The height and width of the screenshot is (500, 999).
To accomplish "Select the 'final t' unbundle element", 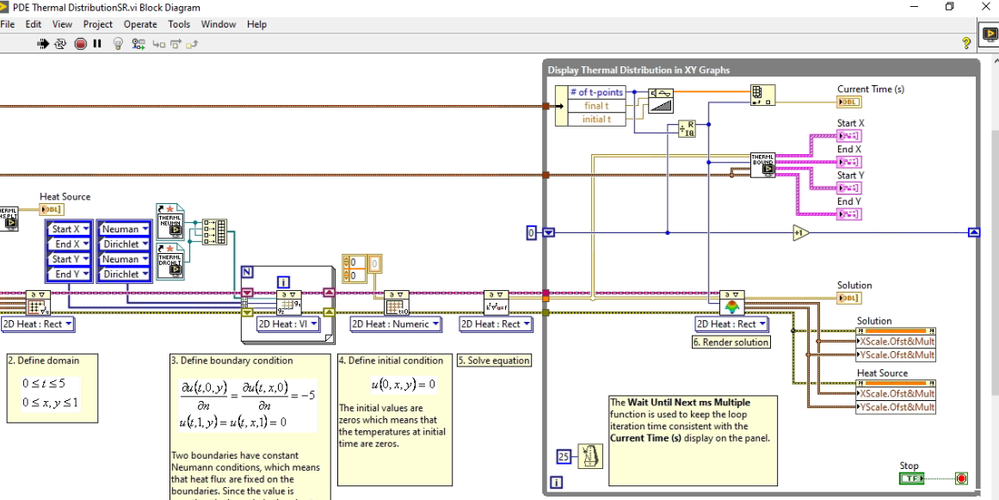I will pyautogui.click(x=596, y=106).
